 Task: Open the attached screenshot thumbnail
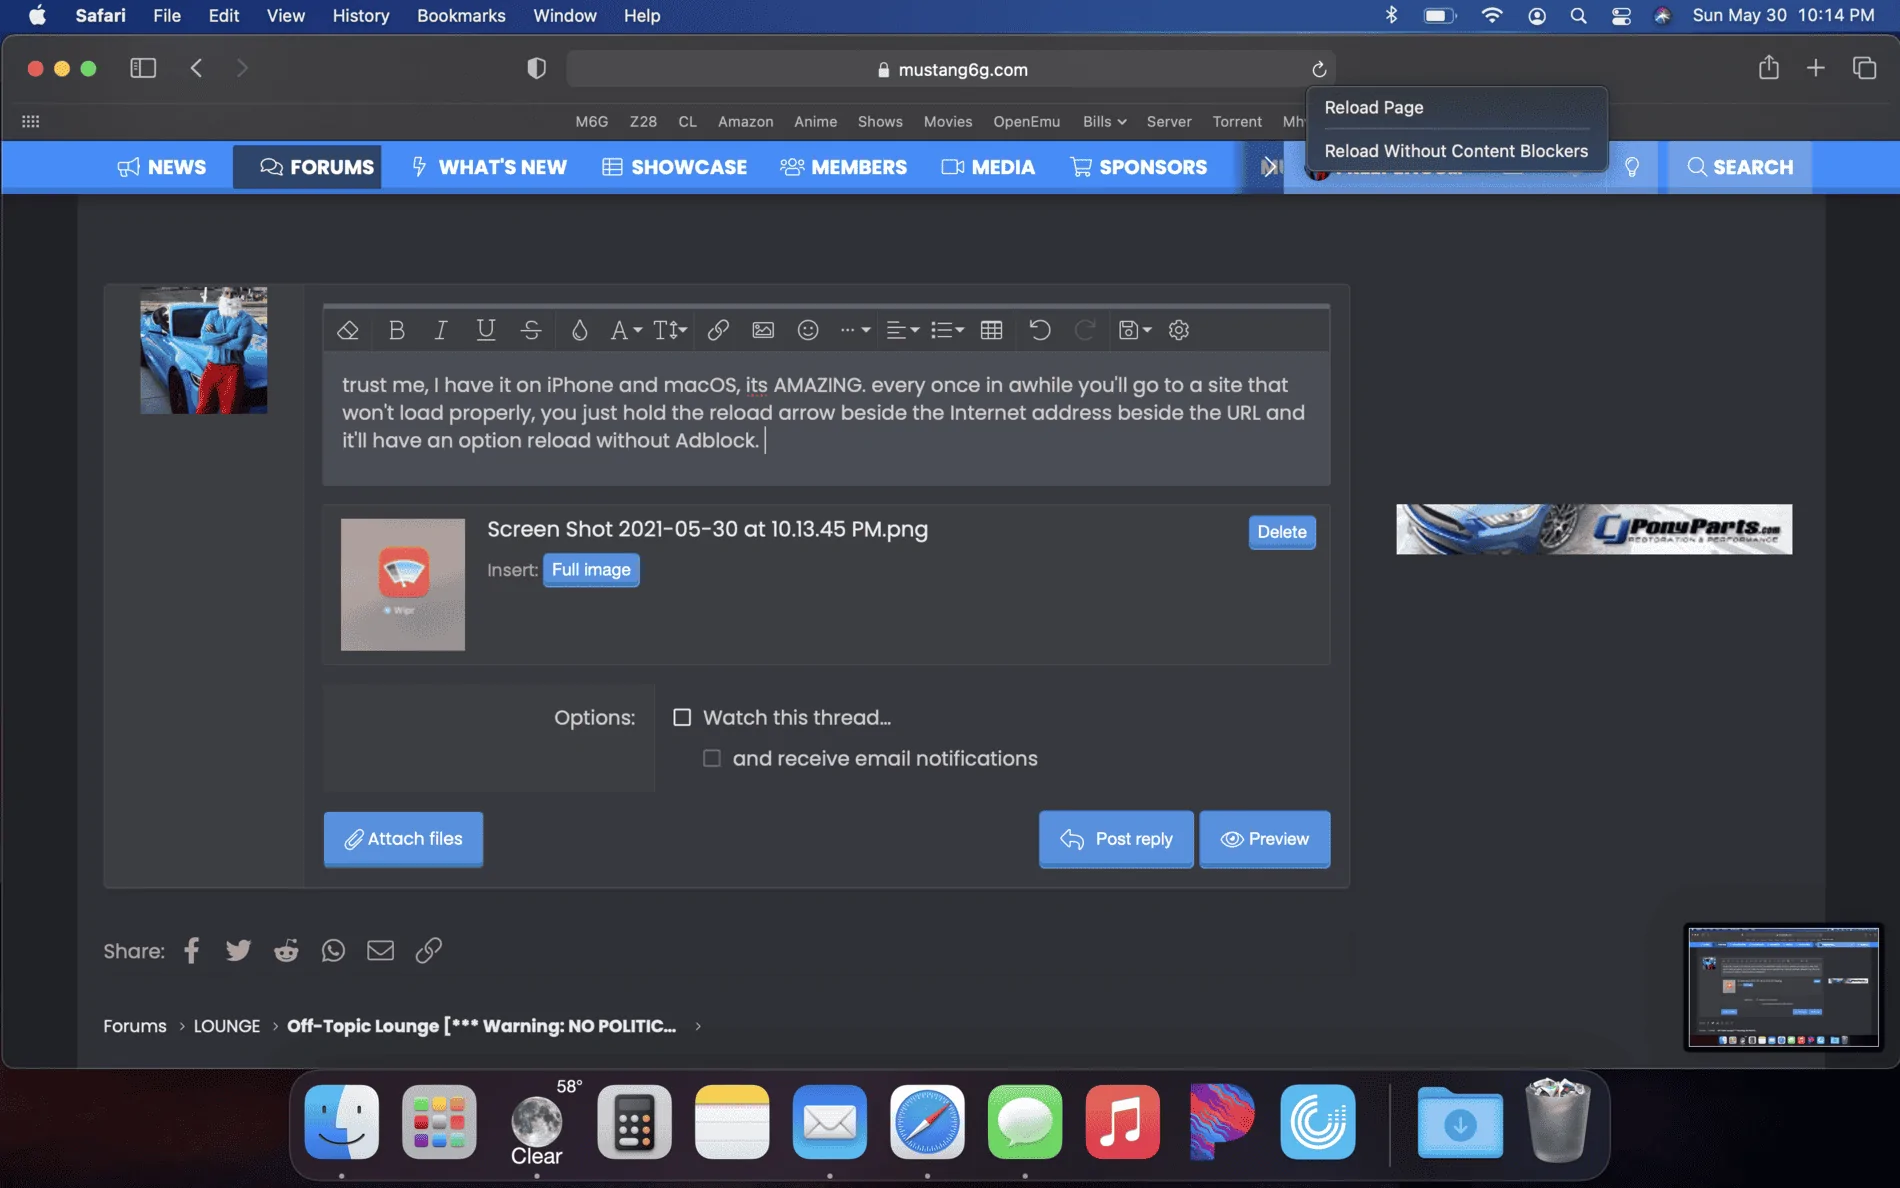[x=403, y=584]
